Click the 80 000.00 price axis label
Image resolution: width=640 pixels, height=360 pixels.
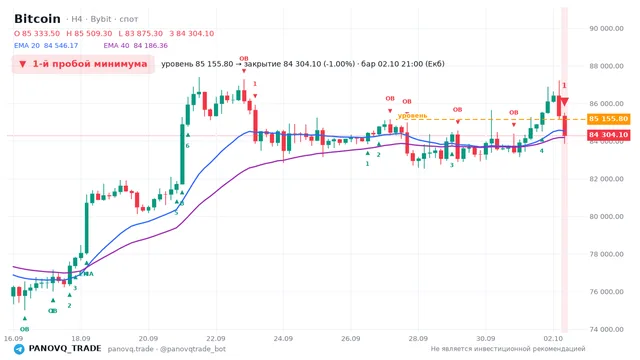[606, 216]
